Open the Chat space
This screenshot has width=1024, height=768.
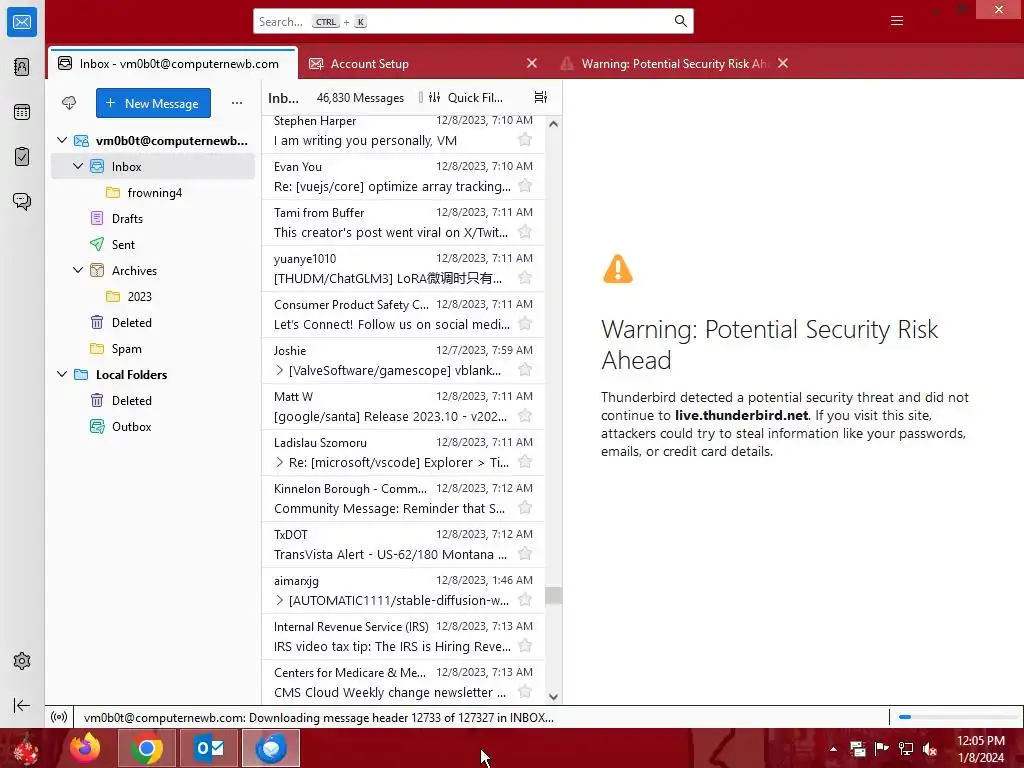pos(22,201)
